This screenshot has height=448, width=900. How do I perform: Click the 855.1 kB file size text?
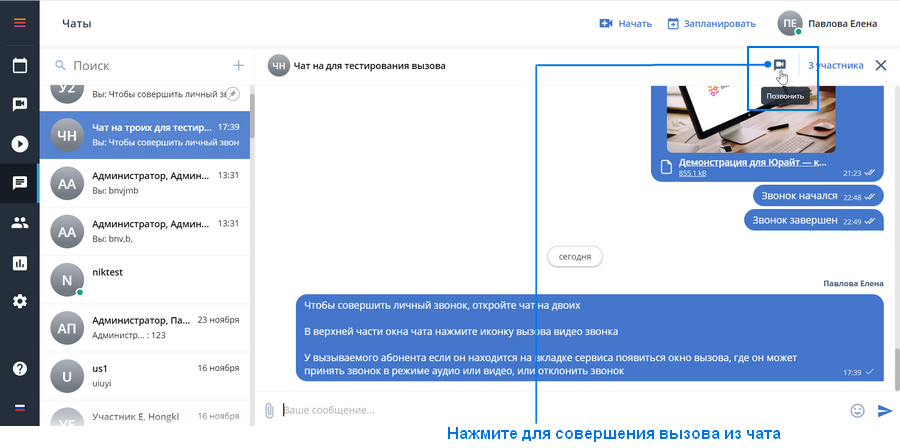pyautogui.click(x=692, y=173)
